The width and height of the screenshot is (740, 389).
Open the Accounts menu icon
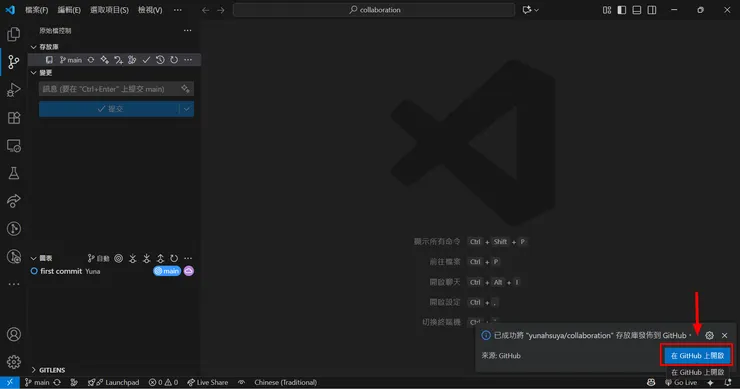[14, 334]
